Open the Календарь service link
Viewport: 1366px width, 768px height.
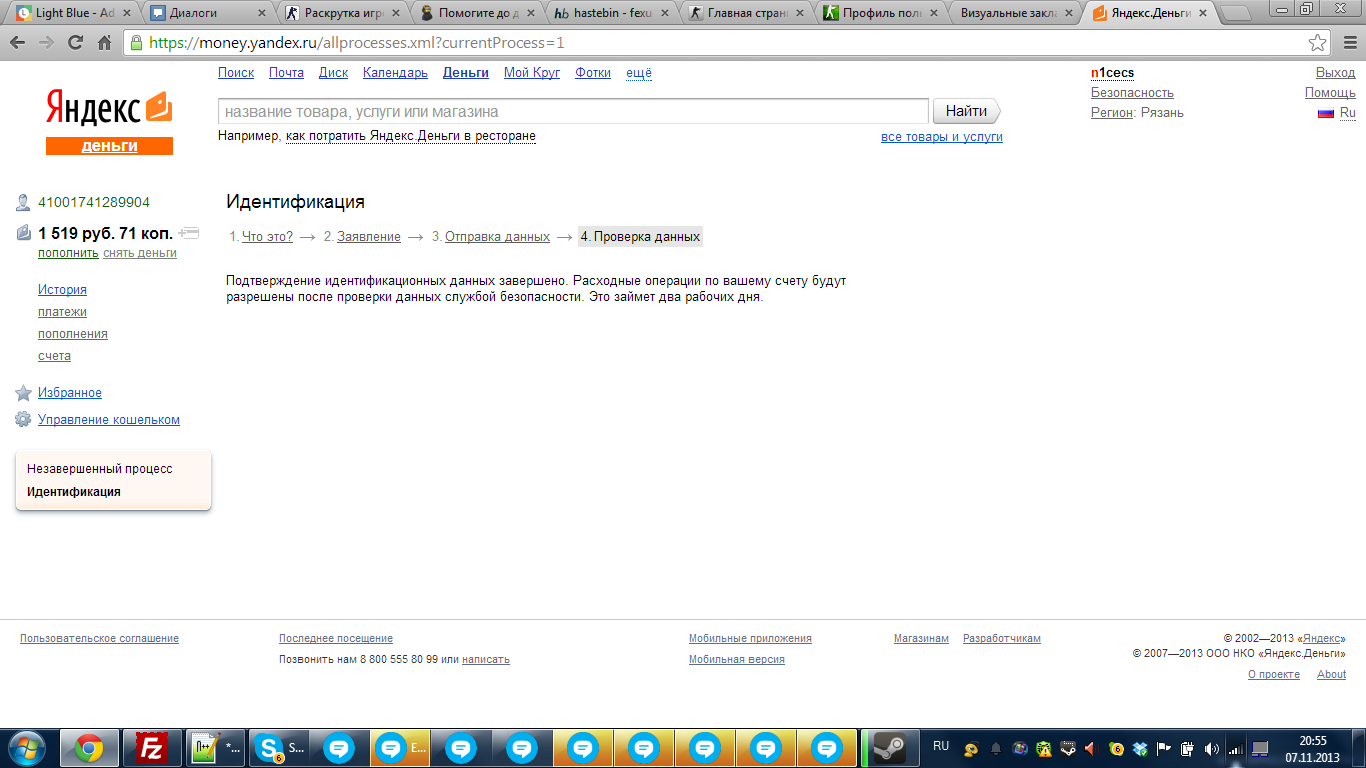[395, 73]
